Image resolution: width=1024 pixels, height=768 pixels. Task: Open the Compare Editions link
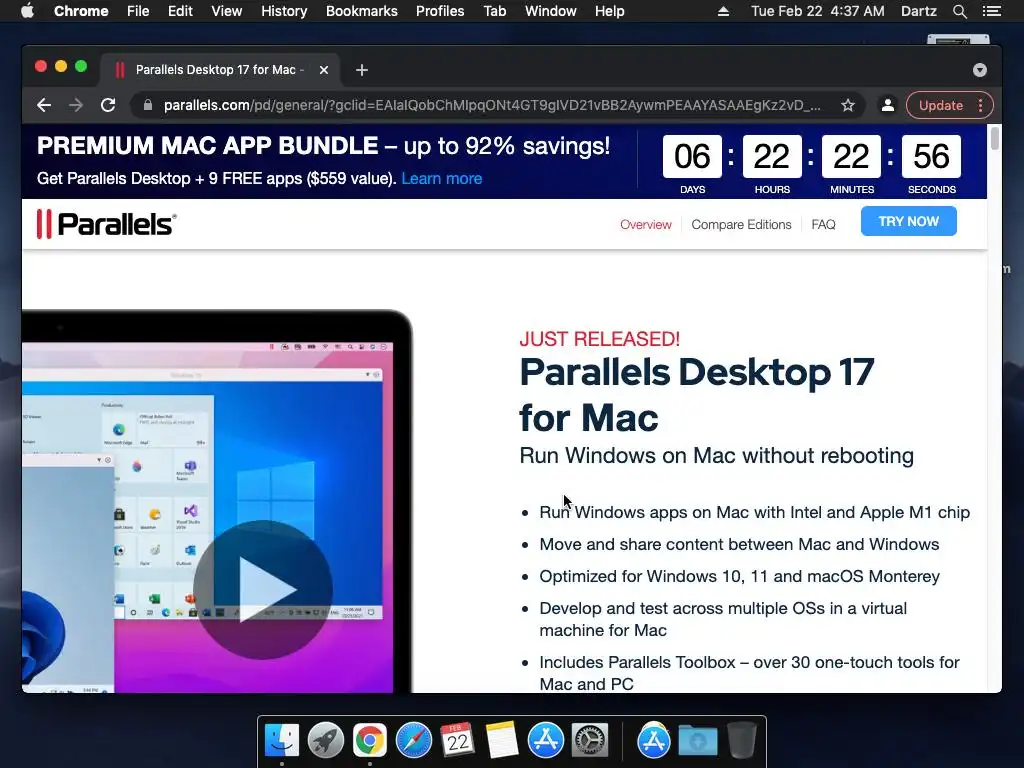pyautogui.click(x=741, y=225)
